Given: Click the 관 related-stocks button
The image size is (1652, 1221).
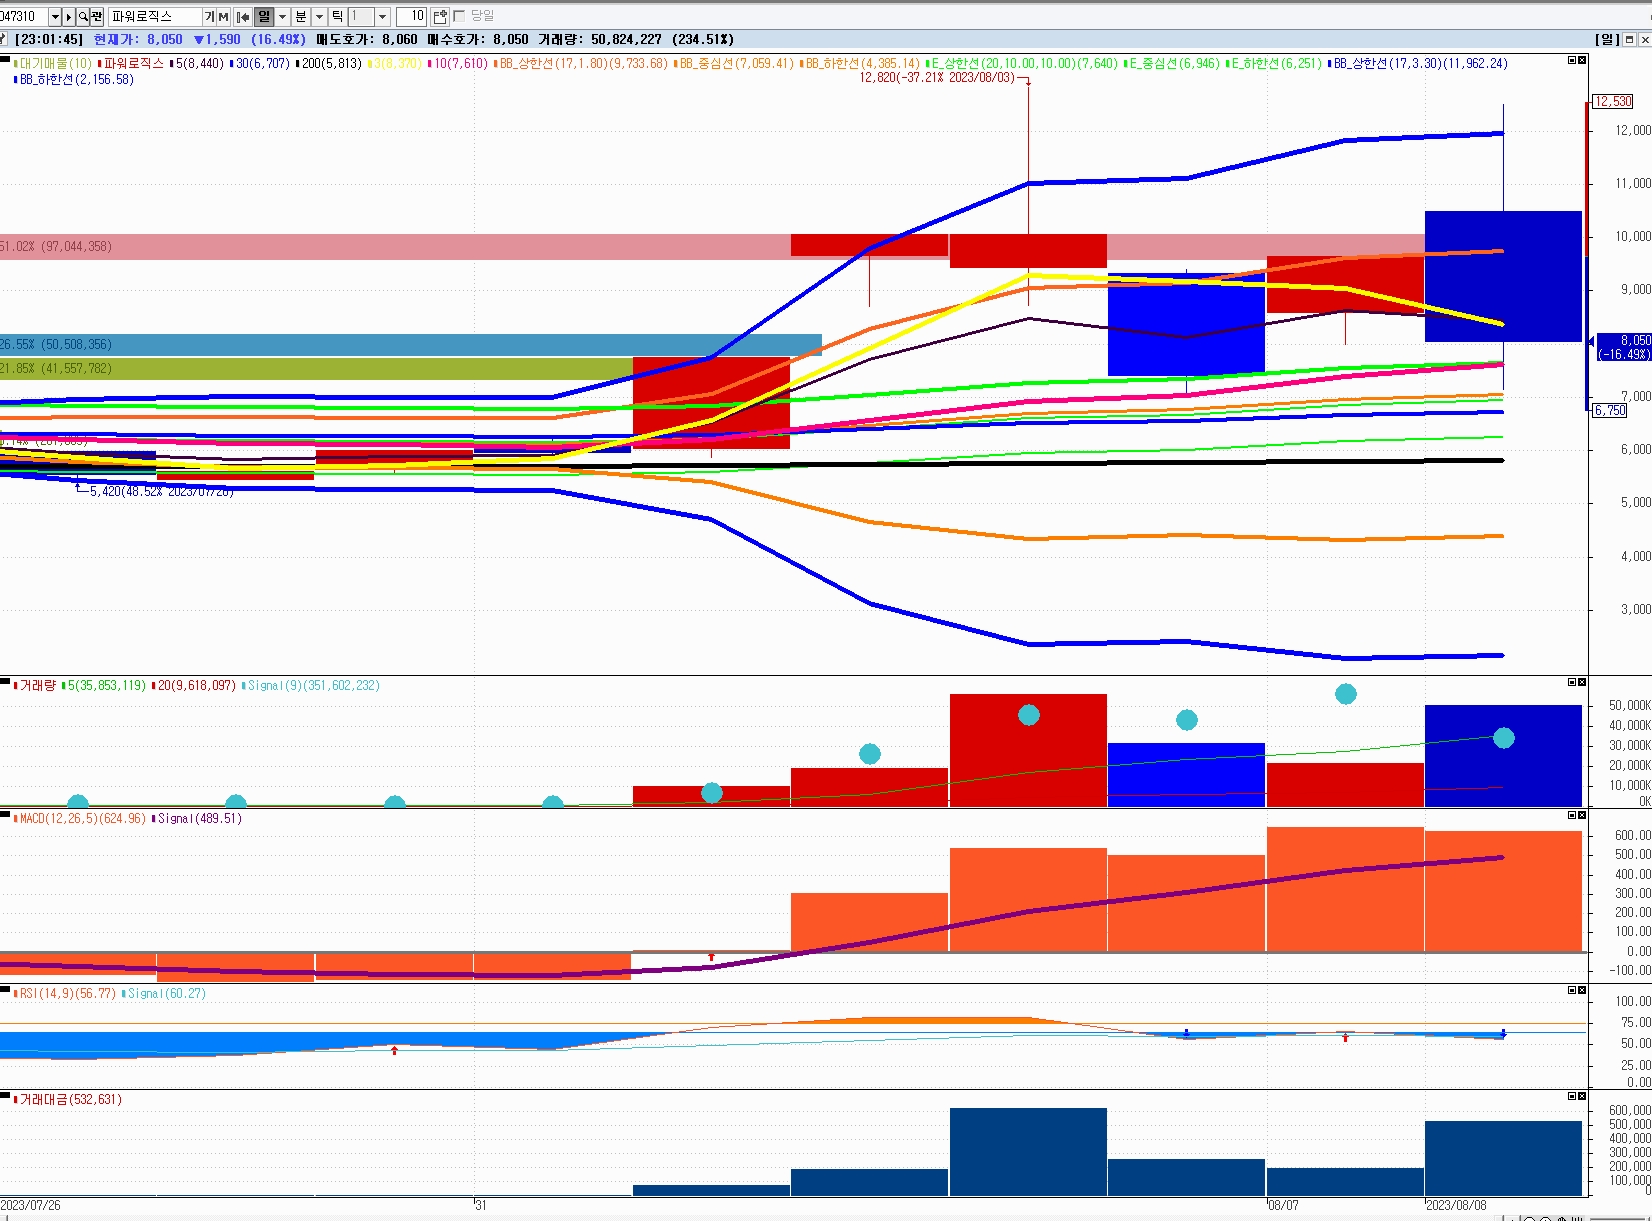Looking at the screenshot, I should [97, 16].
